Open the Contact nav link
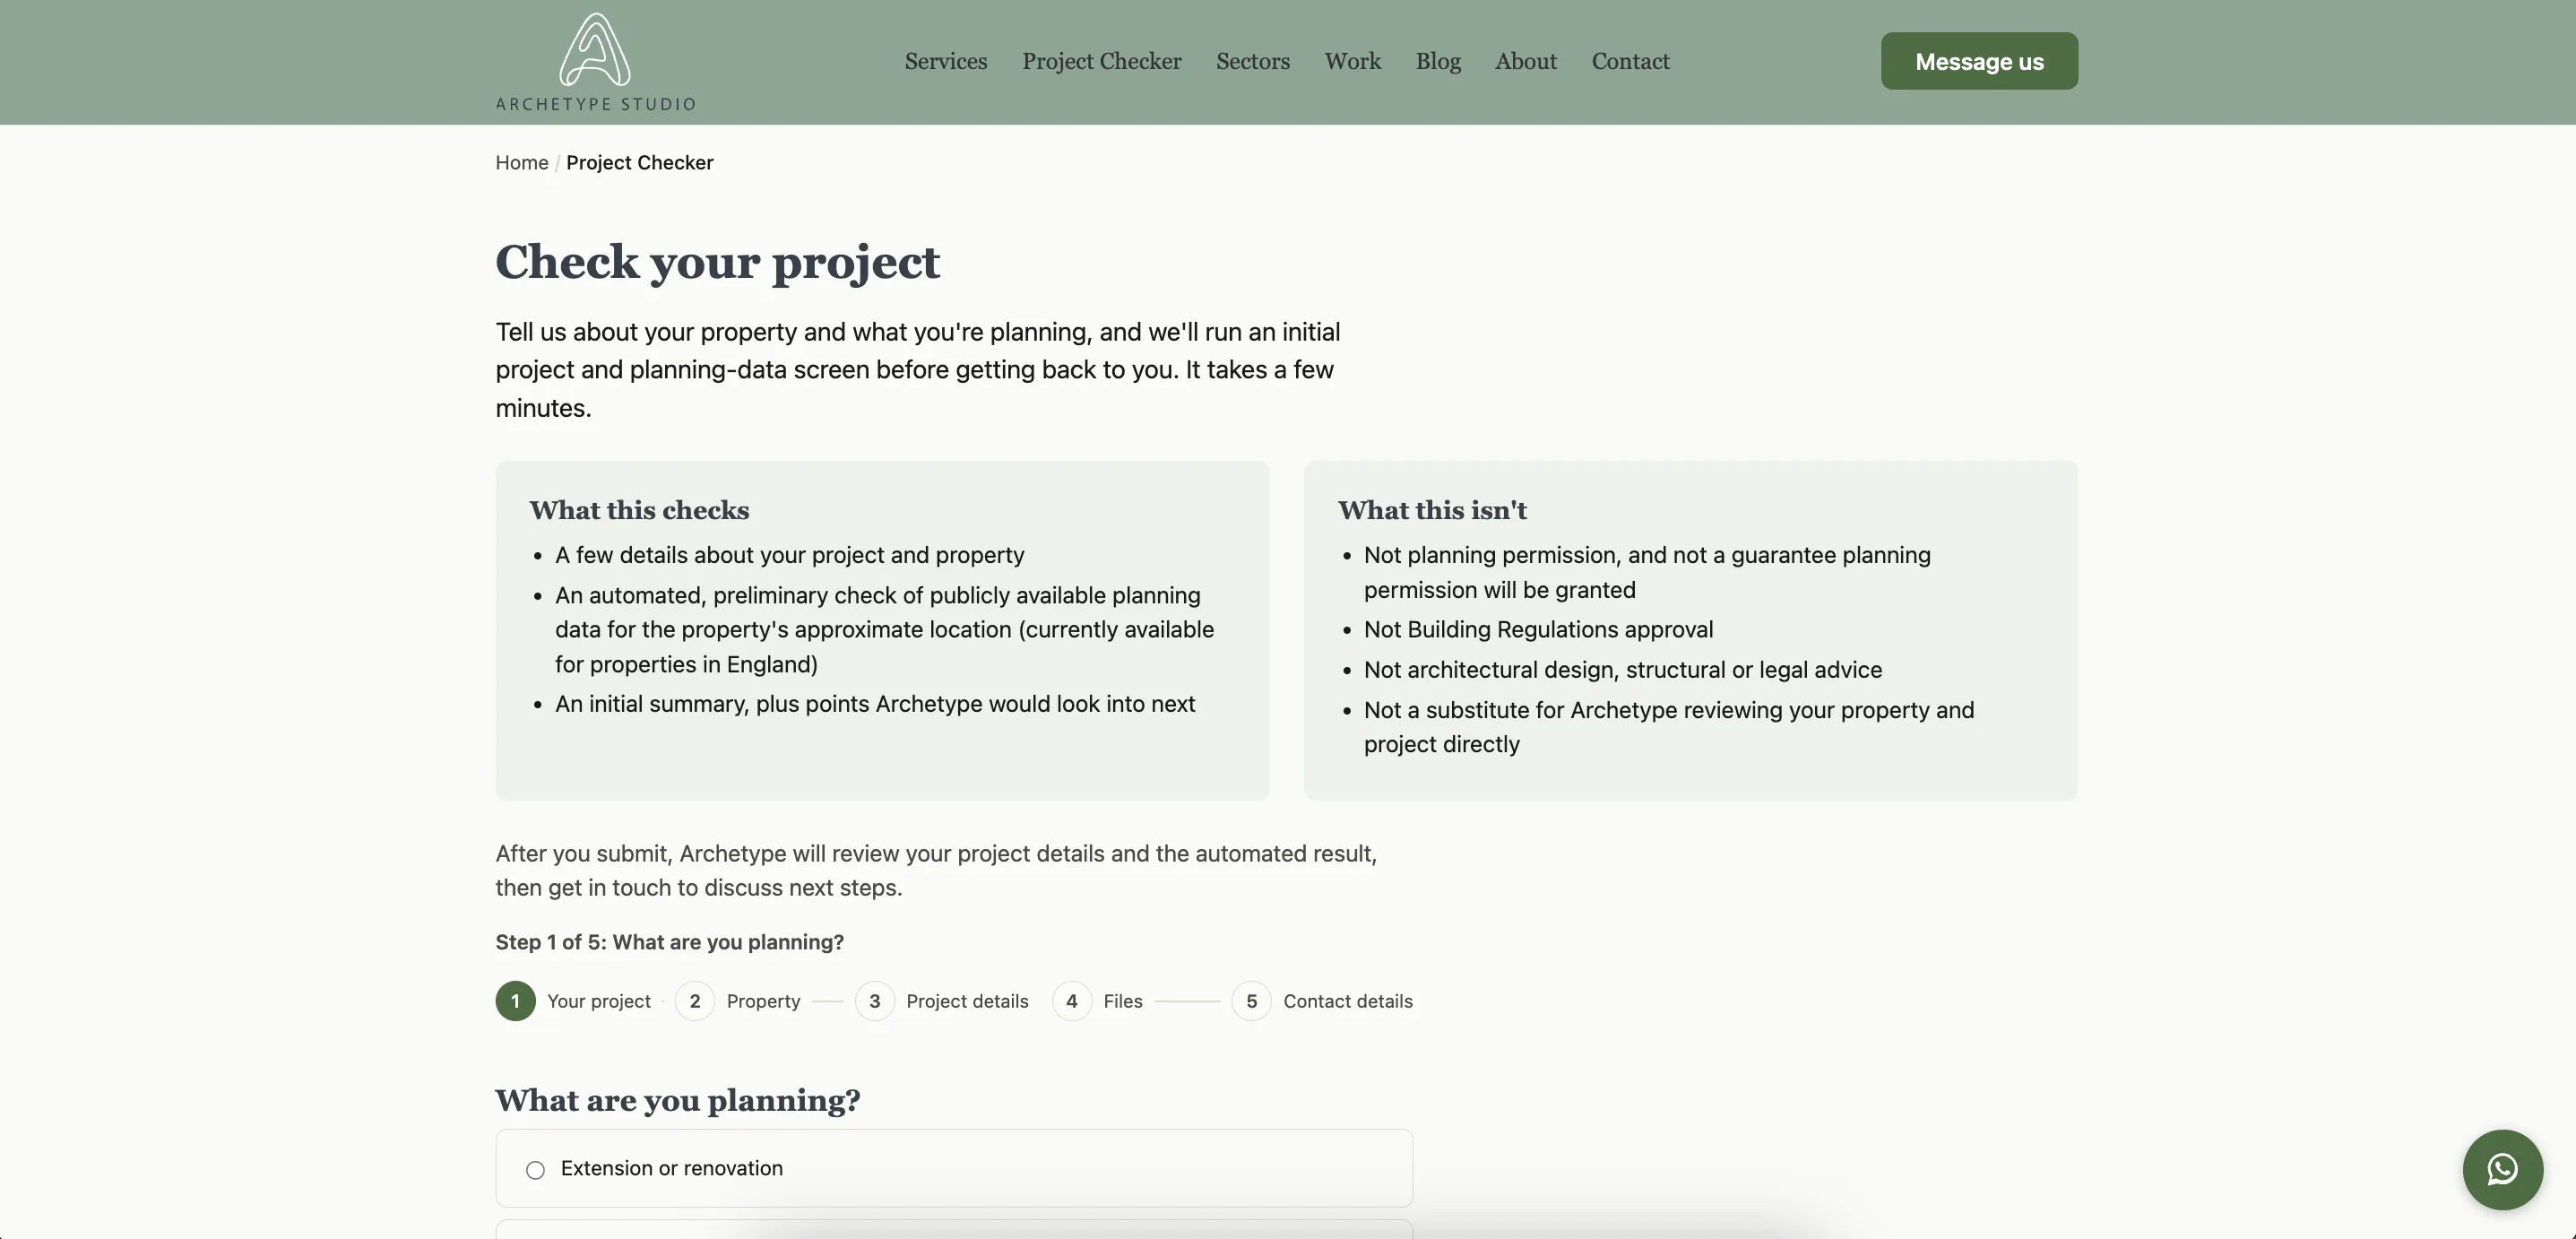This screenshot has height=1239, width=2576. point(1630,61)
